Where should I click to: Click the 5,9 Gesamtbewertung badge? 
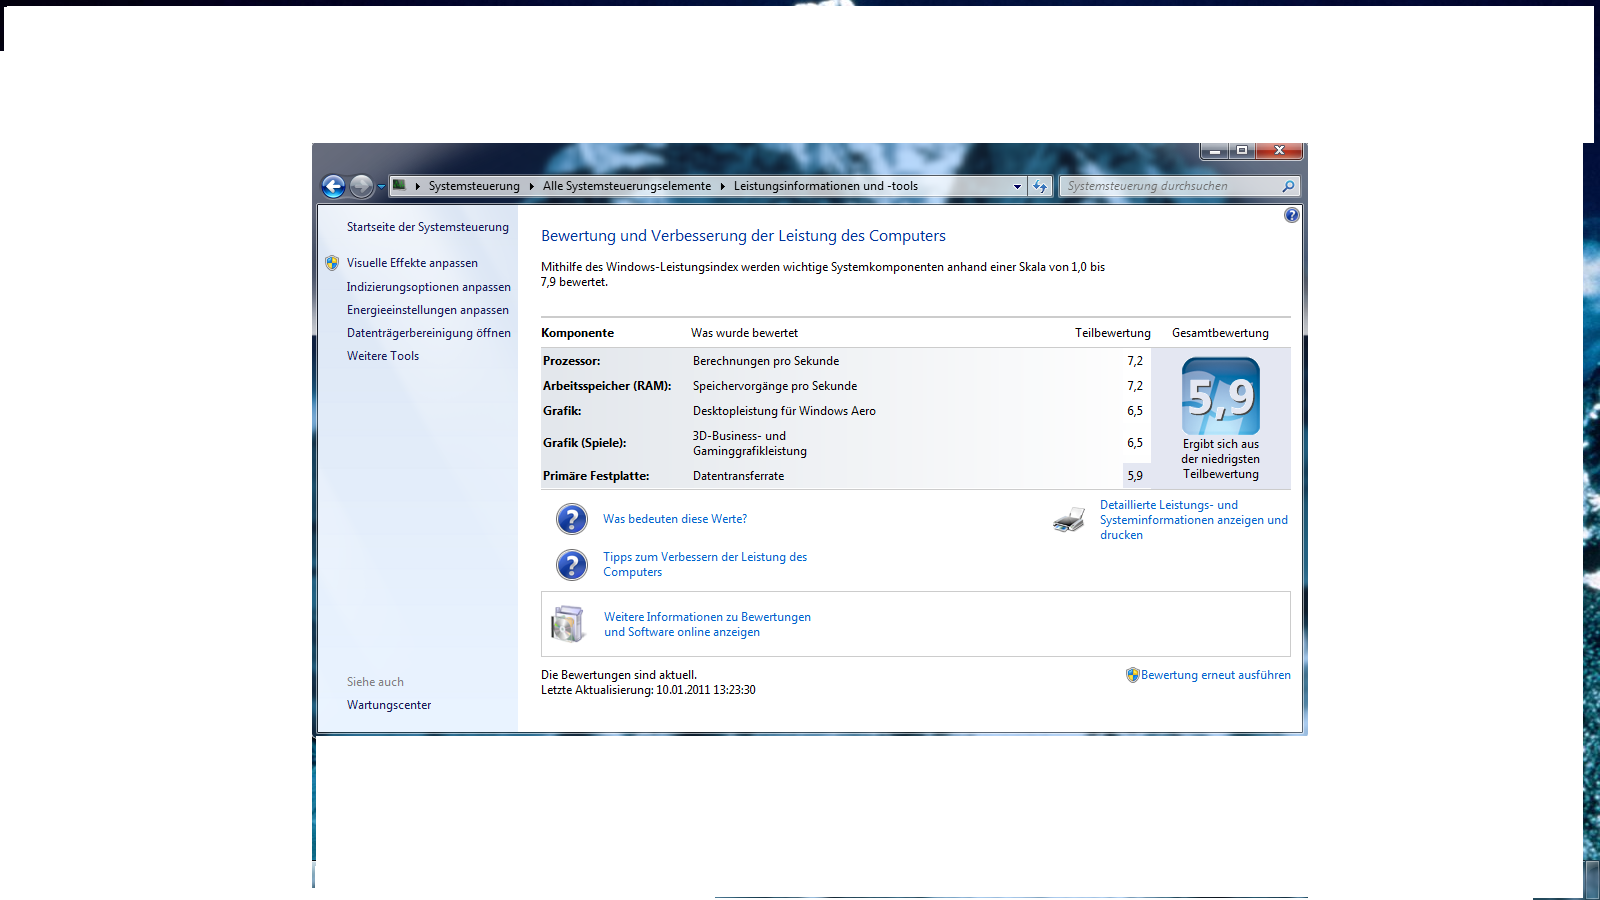(x=1220, y=396)
